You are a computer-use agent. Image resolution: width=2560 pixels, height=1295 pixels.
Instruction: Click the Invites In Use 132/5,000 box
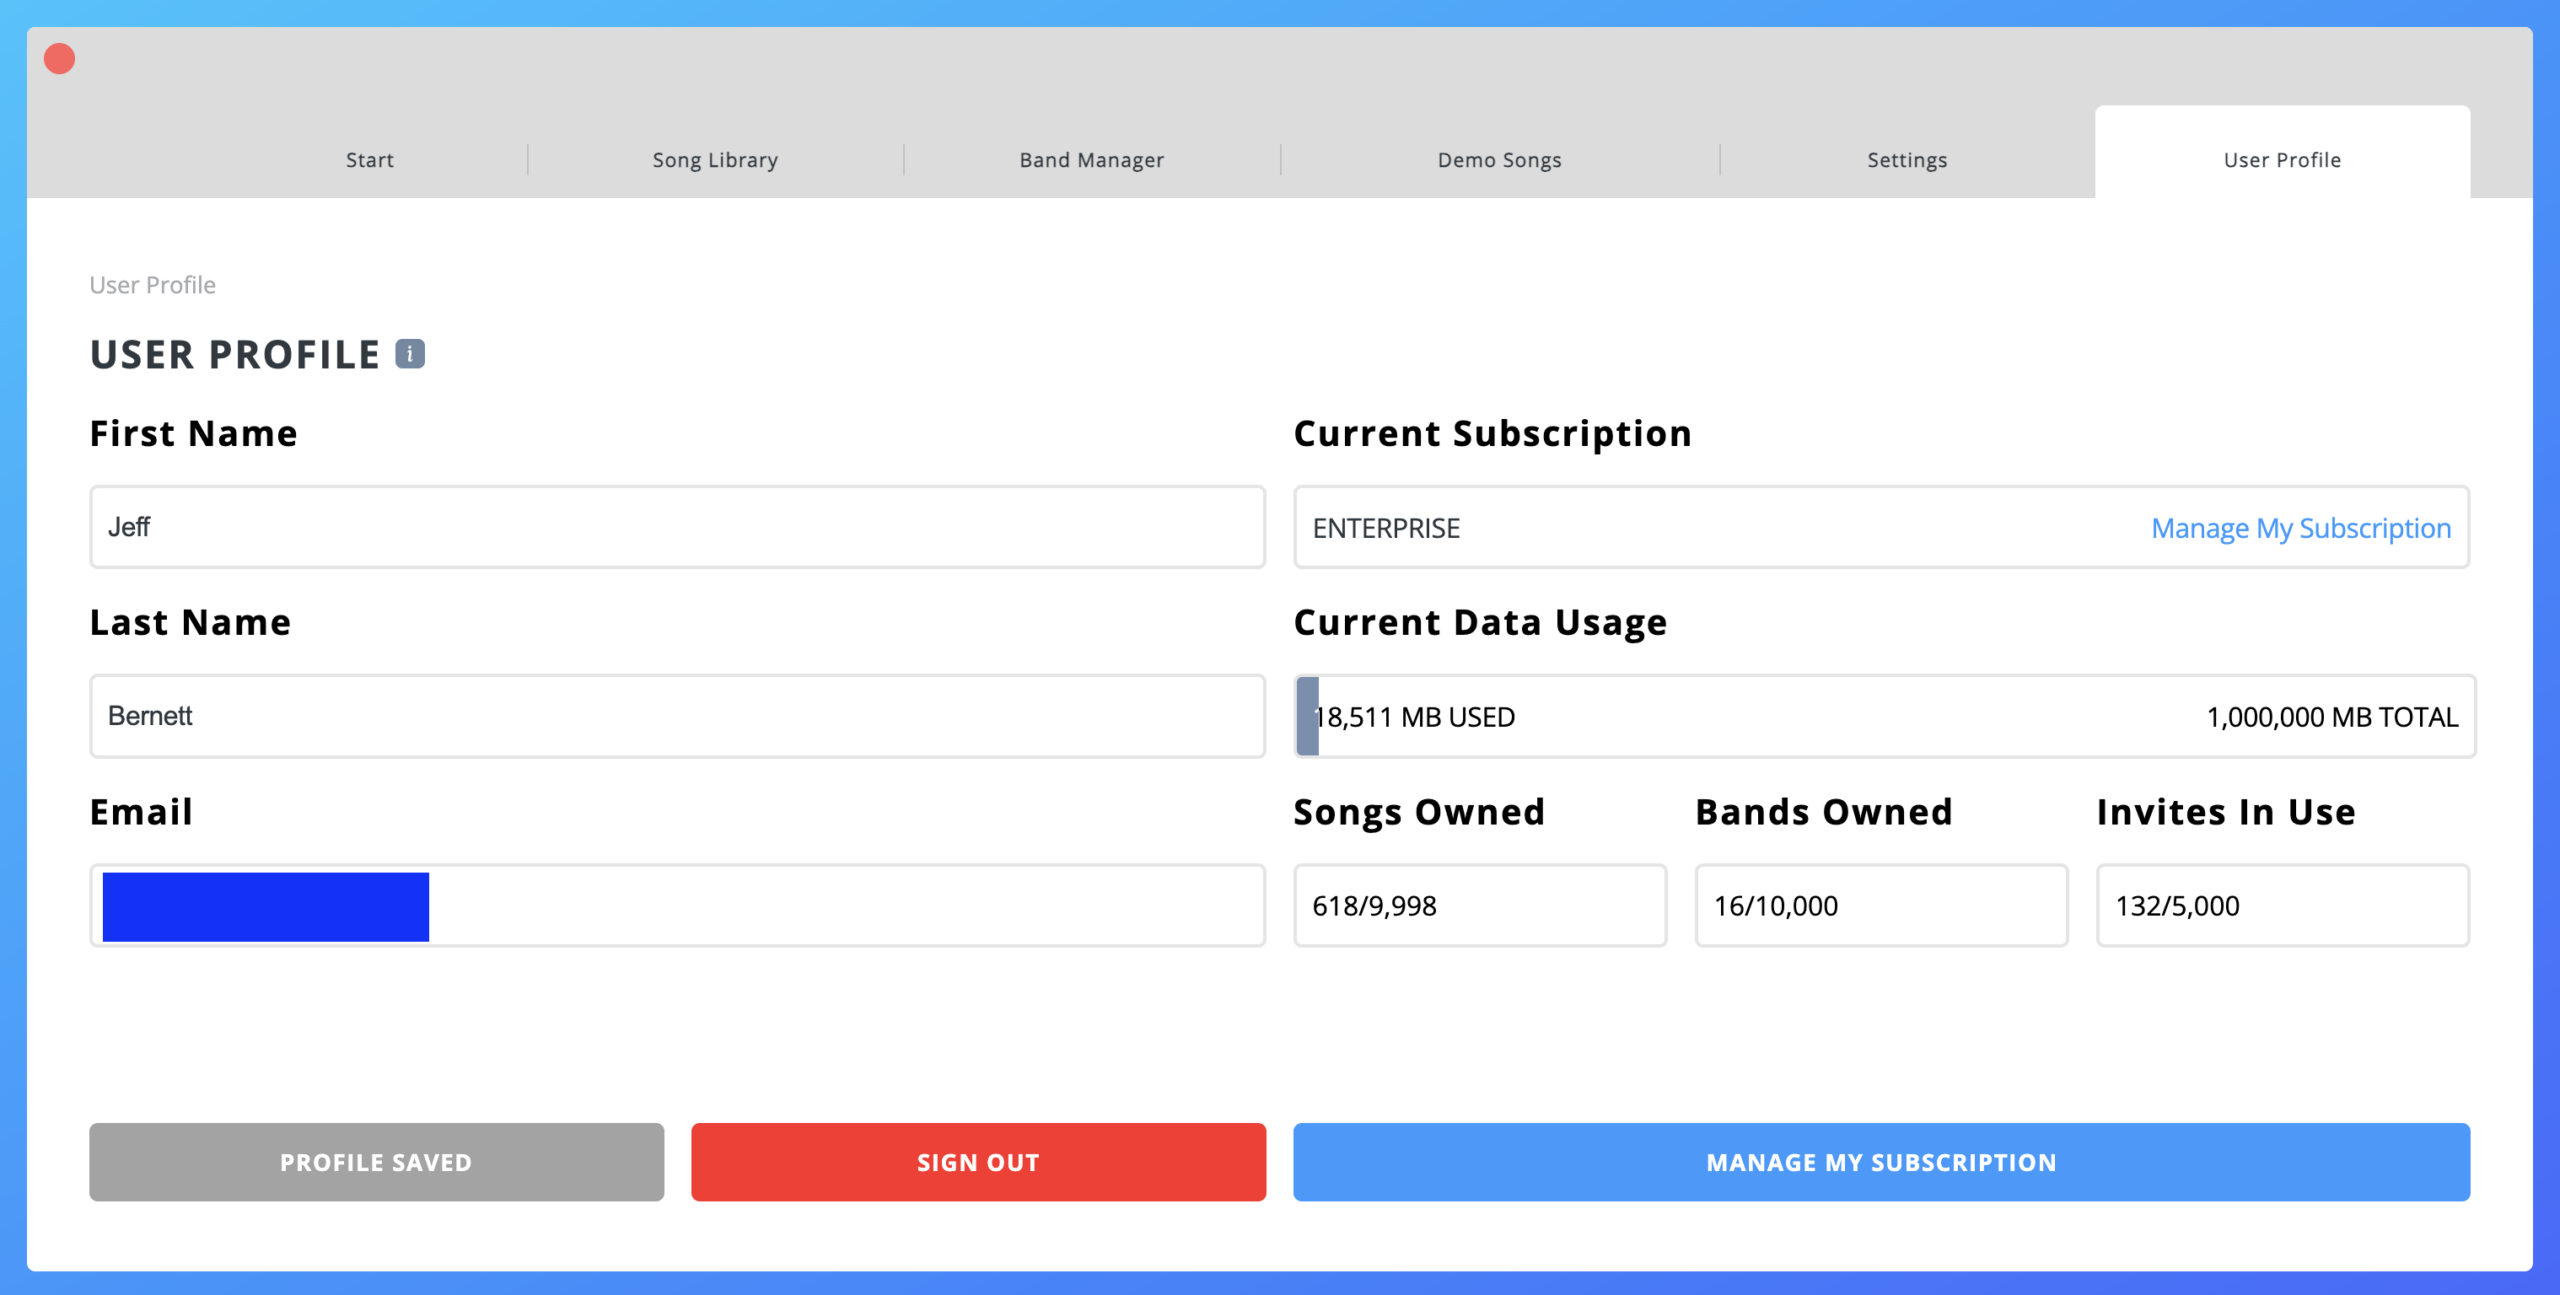tap(2282, 906)
